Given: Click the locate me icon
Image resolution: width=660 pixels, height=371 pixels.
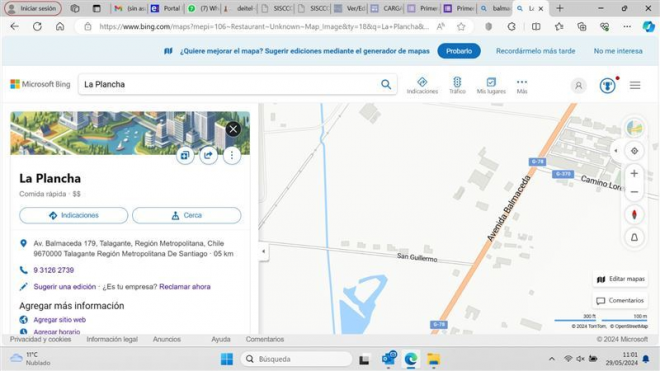Looking at the screenshot, I should click(634, 151).
